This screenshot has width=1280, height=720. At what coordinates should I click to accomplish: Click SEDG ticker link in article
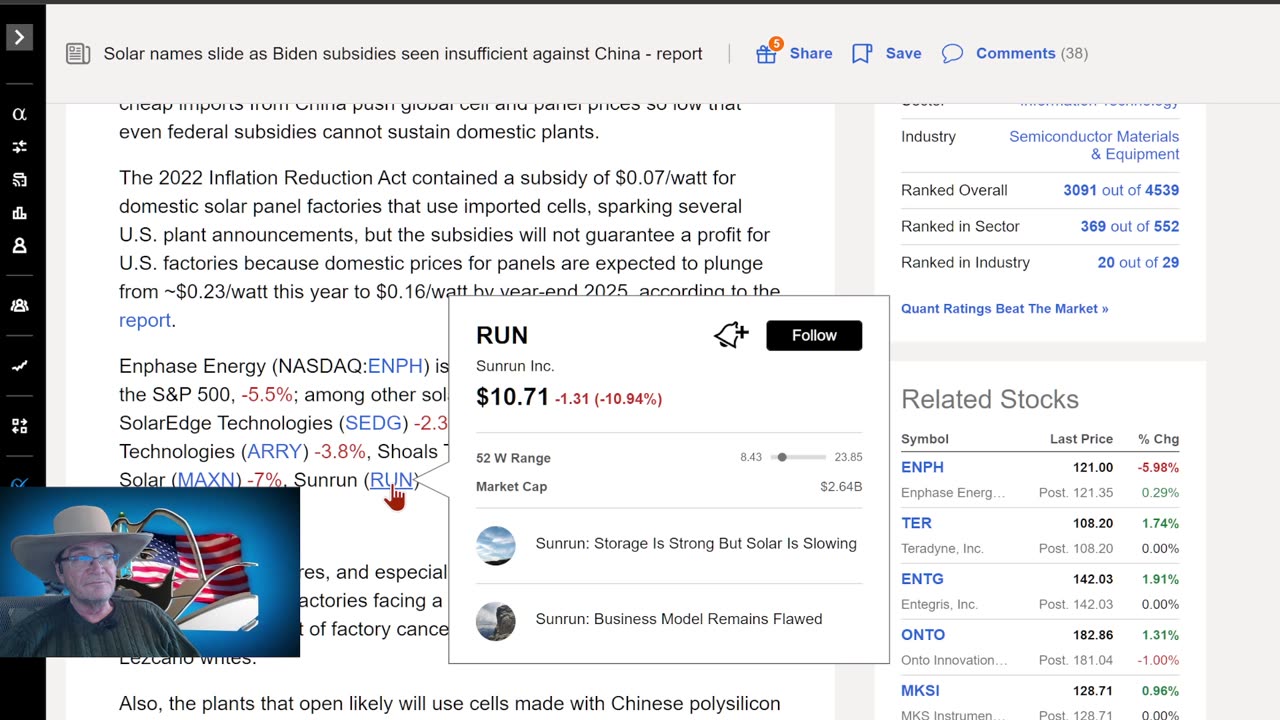373,423
